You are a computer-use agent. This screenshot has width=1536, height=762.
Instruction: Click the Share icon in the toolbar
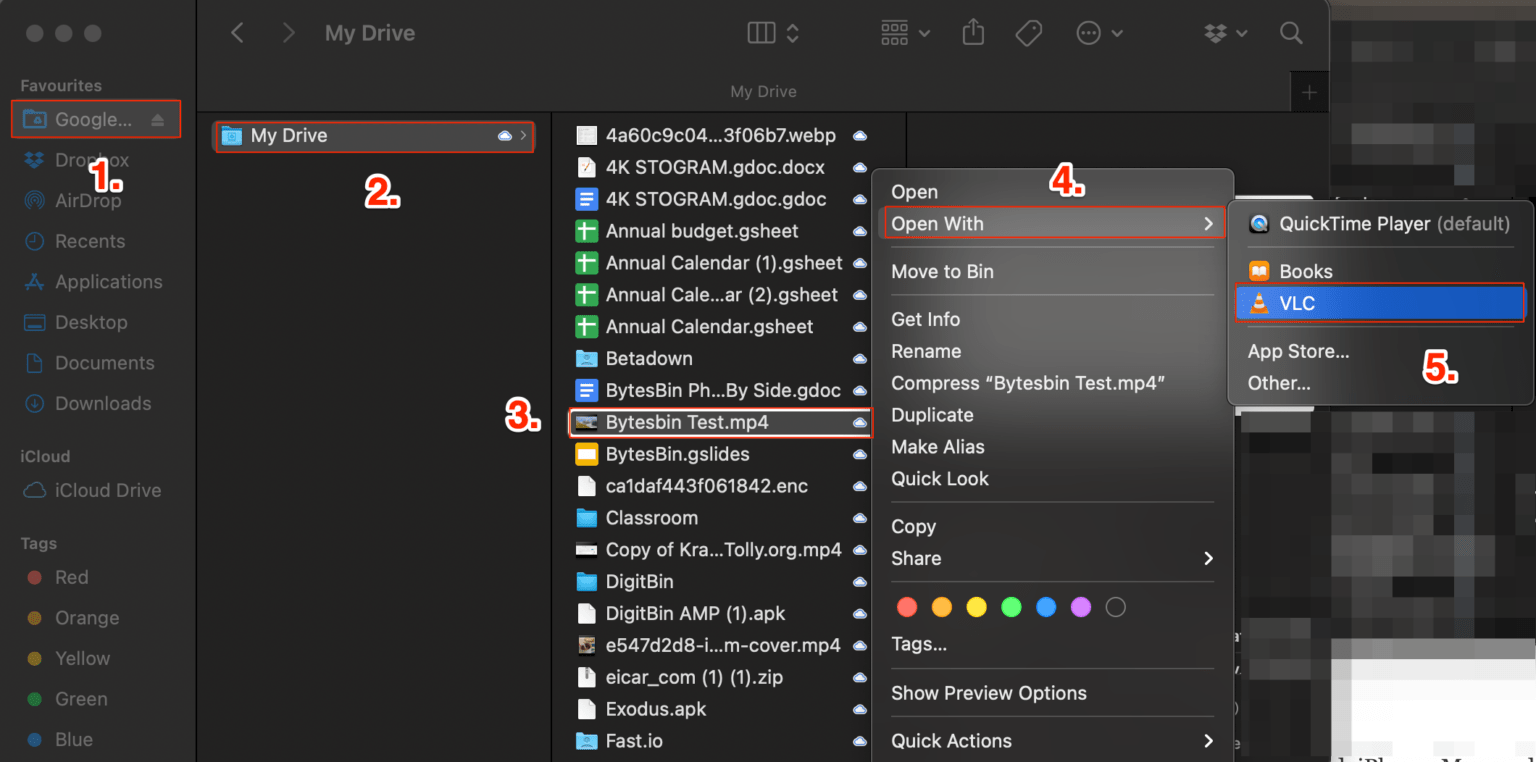[x=972, y=33]
